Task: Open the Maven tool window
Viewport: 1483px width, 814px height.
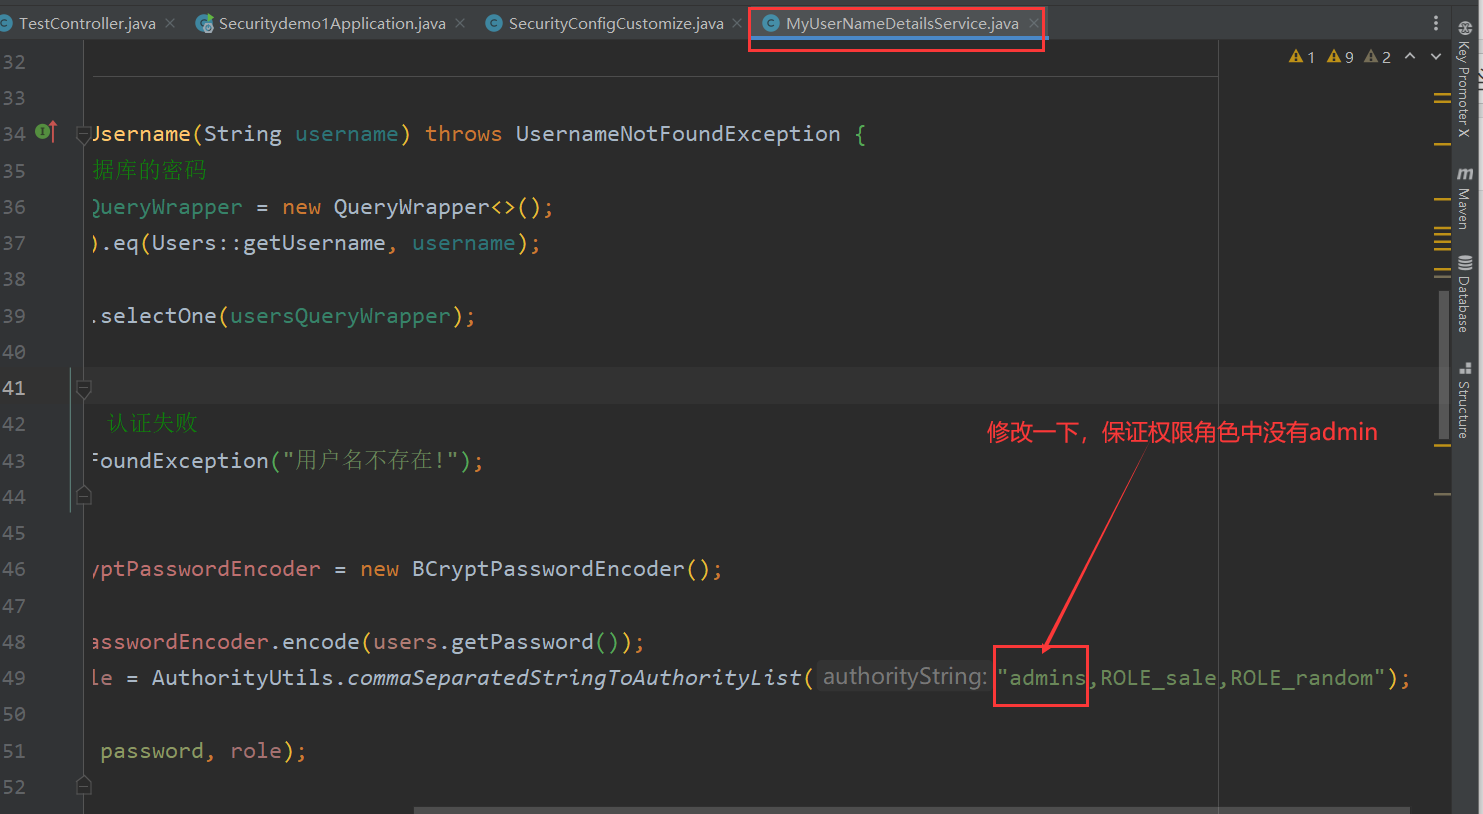Action: [1465, 199]
